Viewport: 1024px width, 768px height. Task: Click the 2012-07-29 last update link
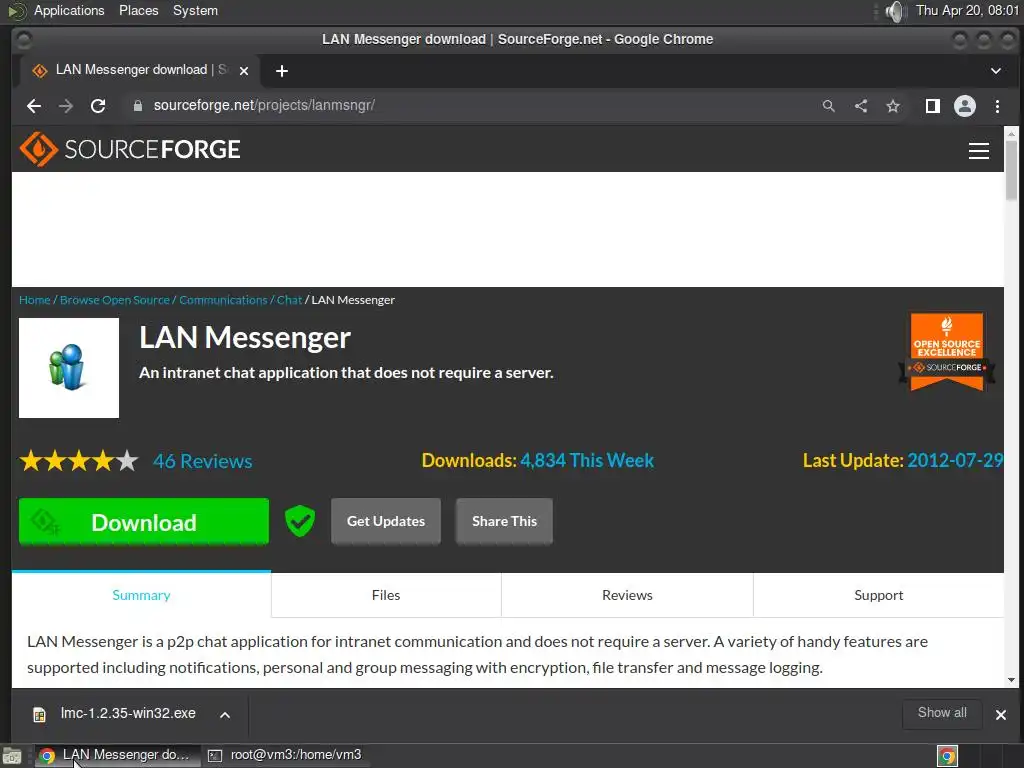tap(954, 460)
